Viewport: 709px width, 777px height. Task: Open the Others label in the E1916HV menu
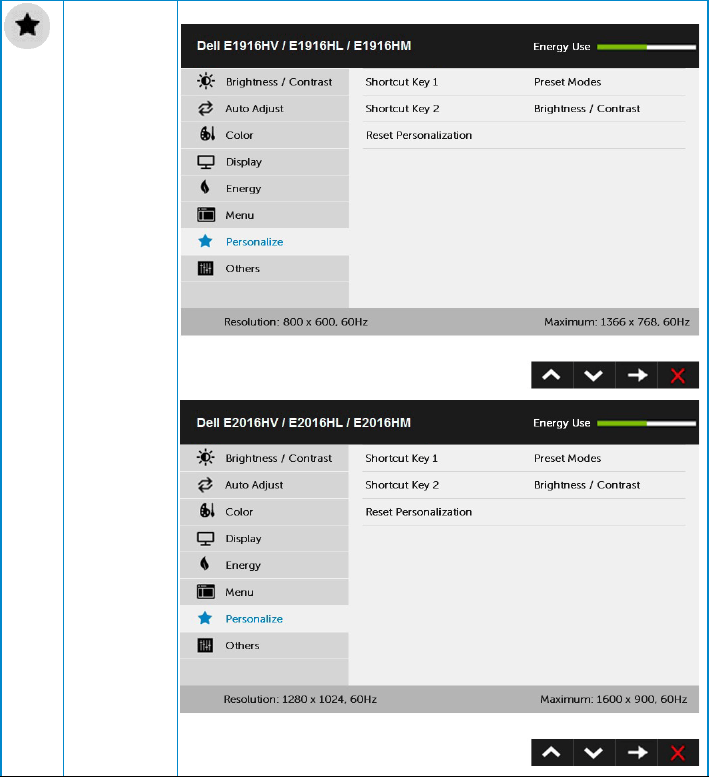point(242,268)
